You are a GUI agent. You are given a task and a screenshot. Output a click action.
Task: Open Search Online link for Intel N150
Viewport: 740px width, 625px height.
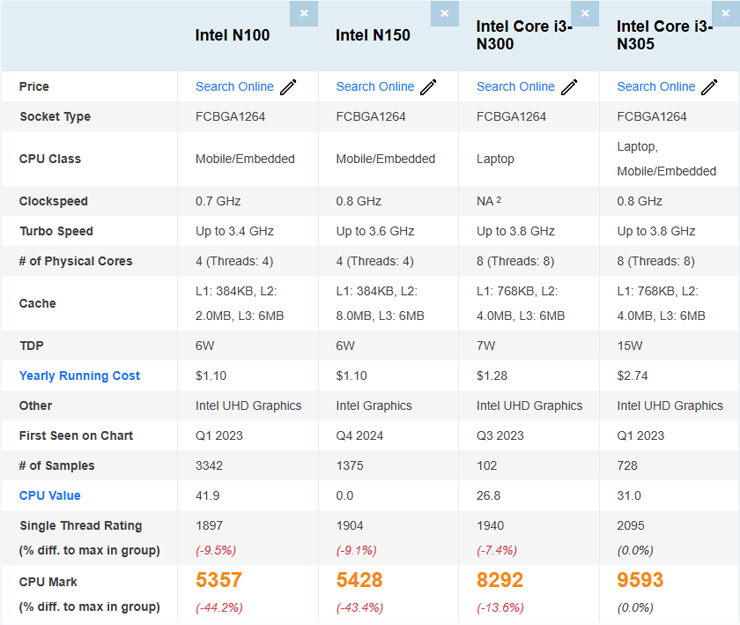click(x=375, y=87)
